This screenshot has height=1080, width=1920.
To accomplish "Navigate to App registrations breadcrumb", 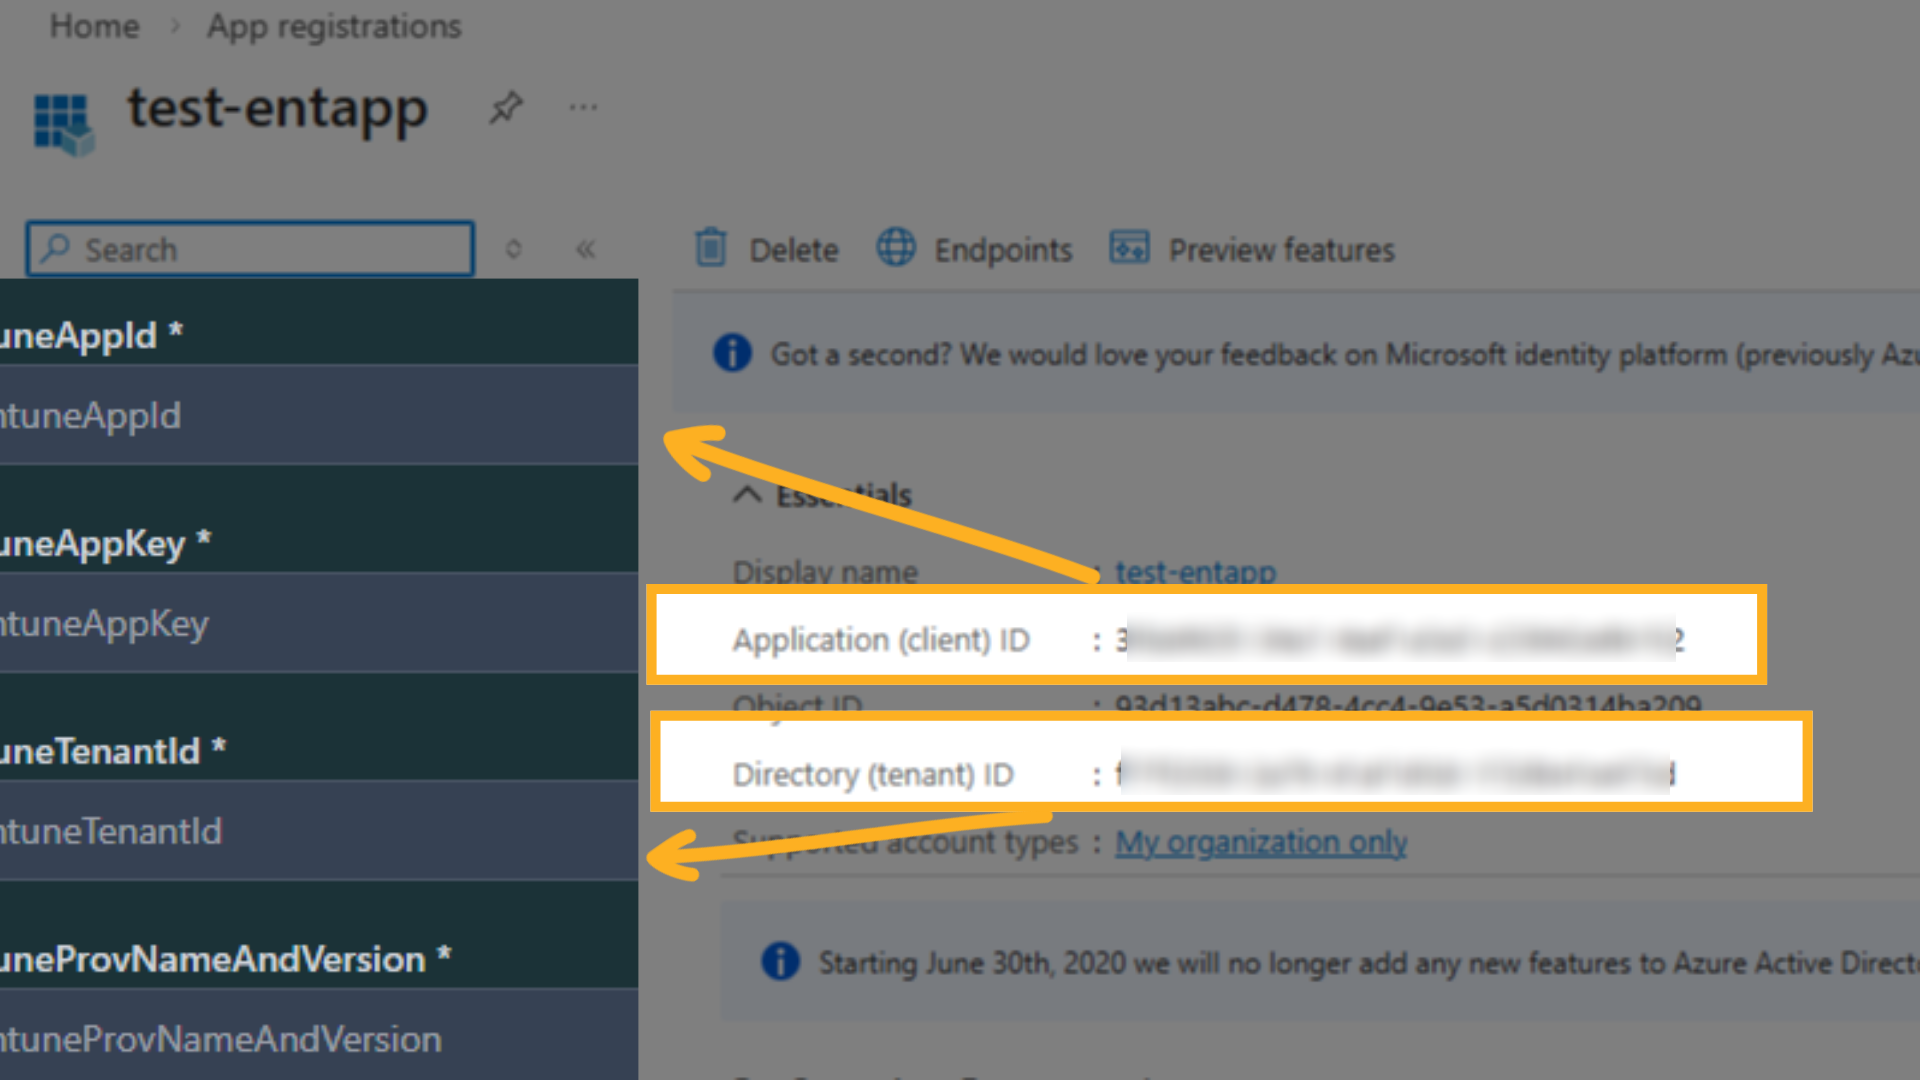I will (x=334, y=26).
